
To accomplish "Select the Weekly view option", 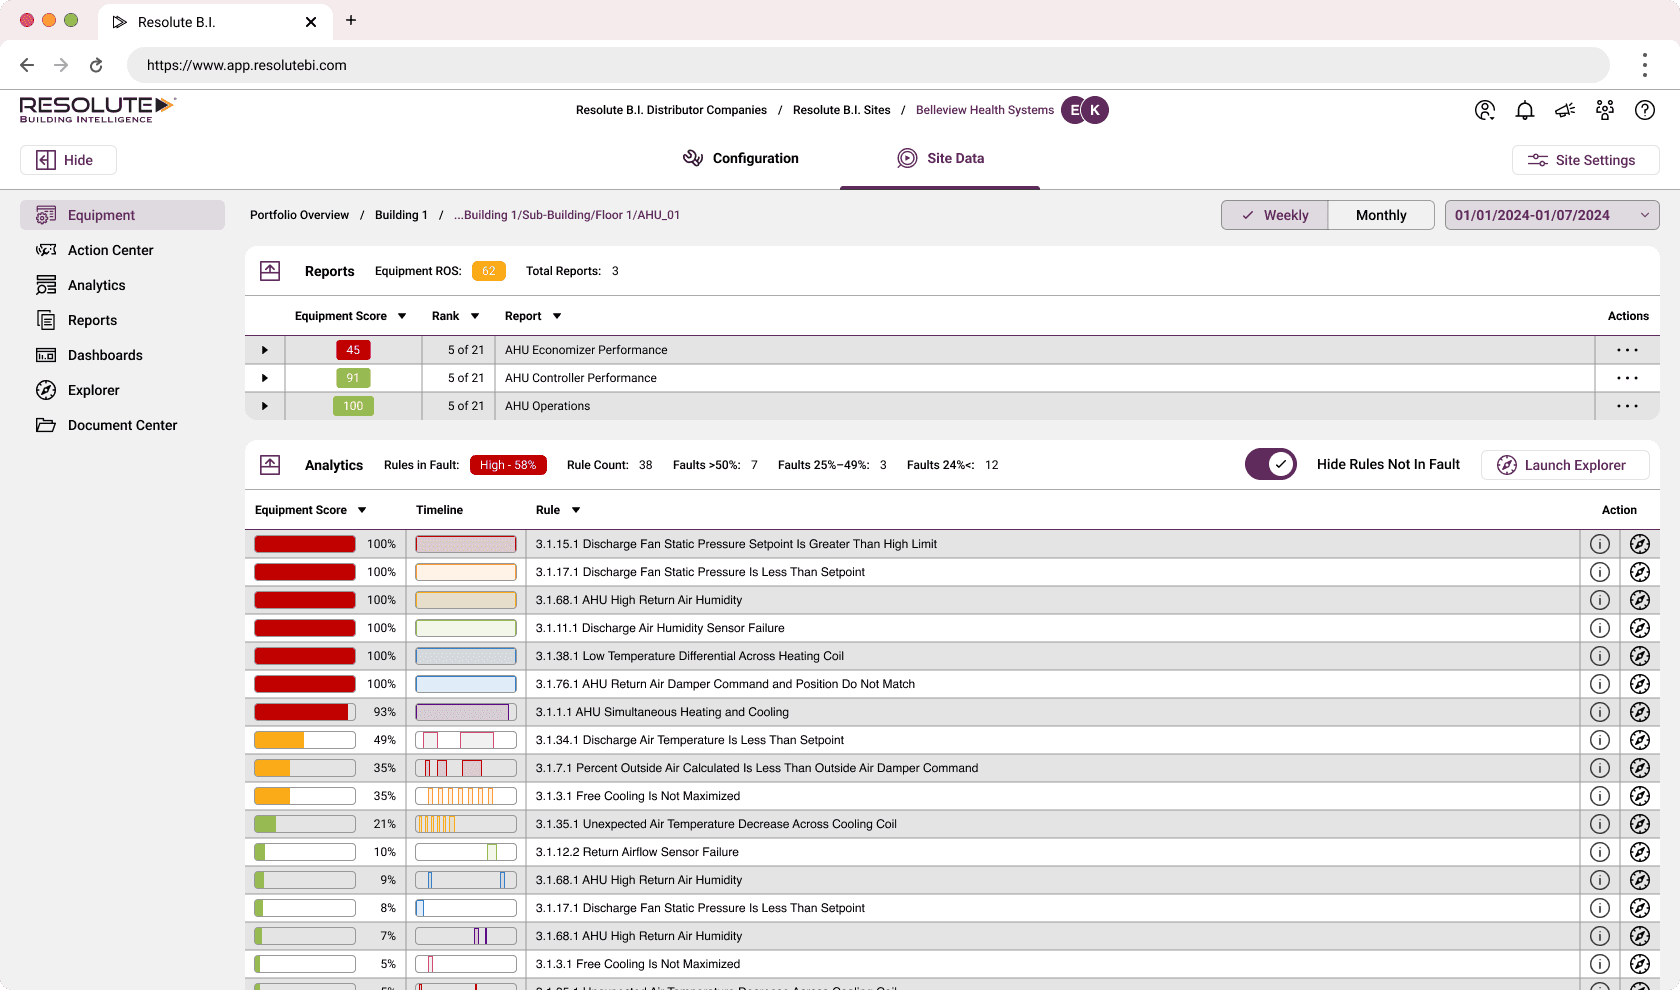I will click(x=1275, y=215).
